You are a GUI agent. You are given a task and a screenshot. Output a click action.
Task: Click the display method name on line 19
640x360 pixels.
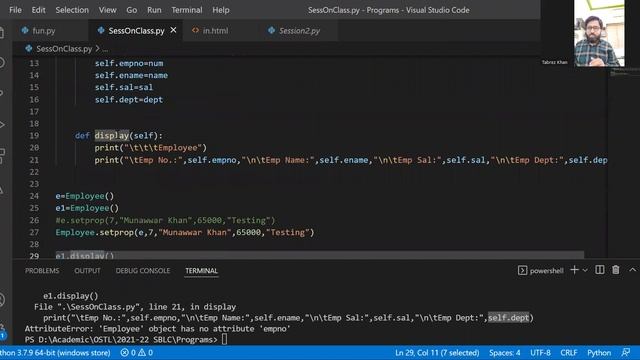[111, 136]
